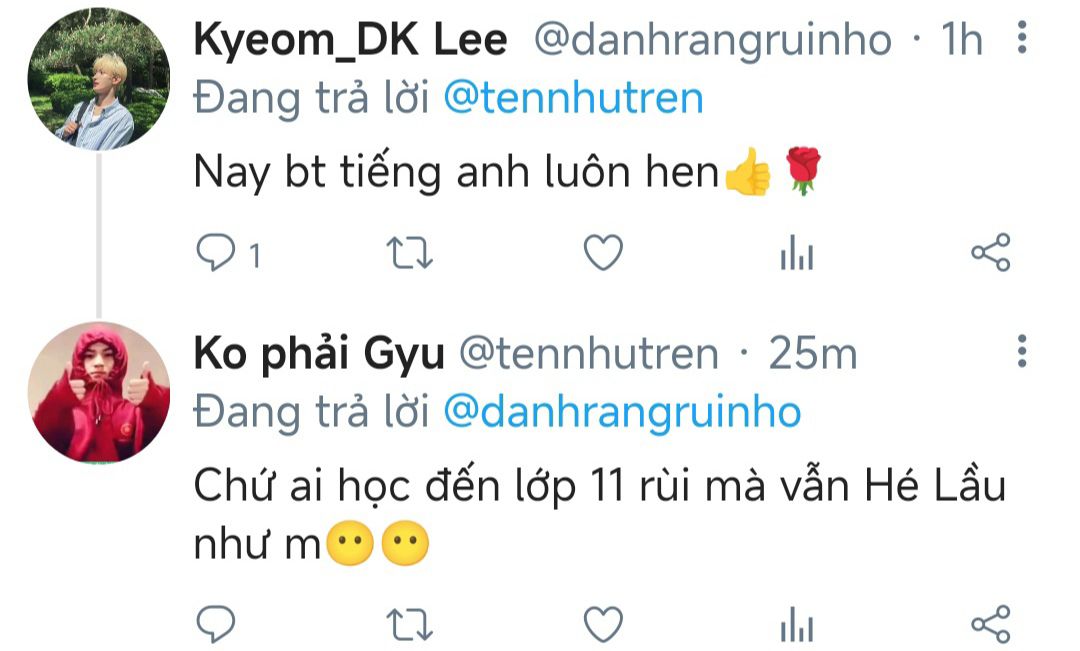The height and width of the screenshot is (651, 1080).
Task: Open profile via Ko phải Gyu display name
Action: point(319,355)
